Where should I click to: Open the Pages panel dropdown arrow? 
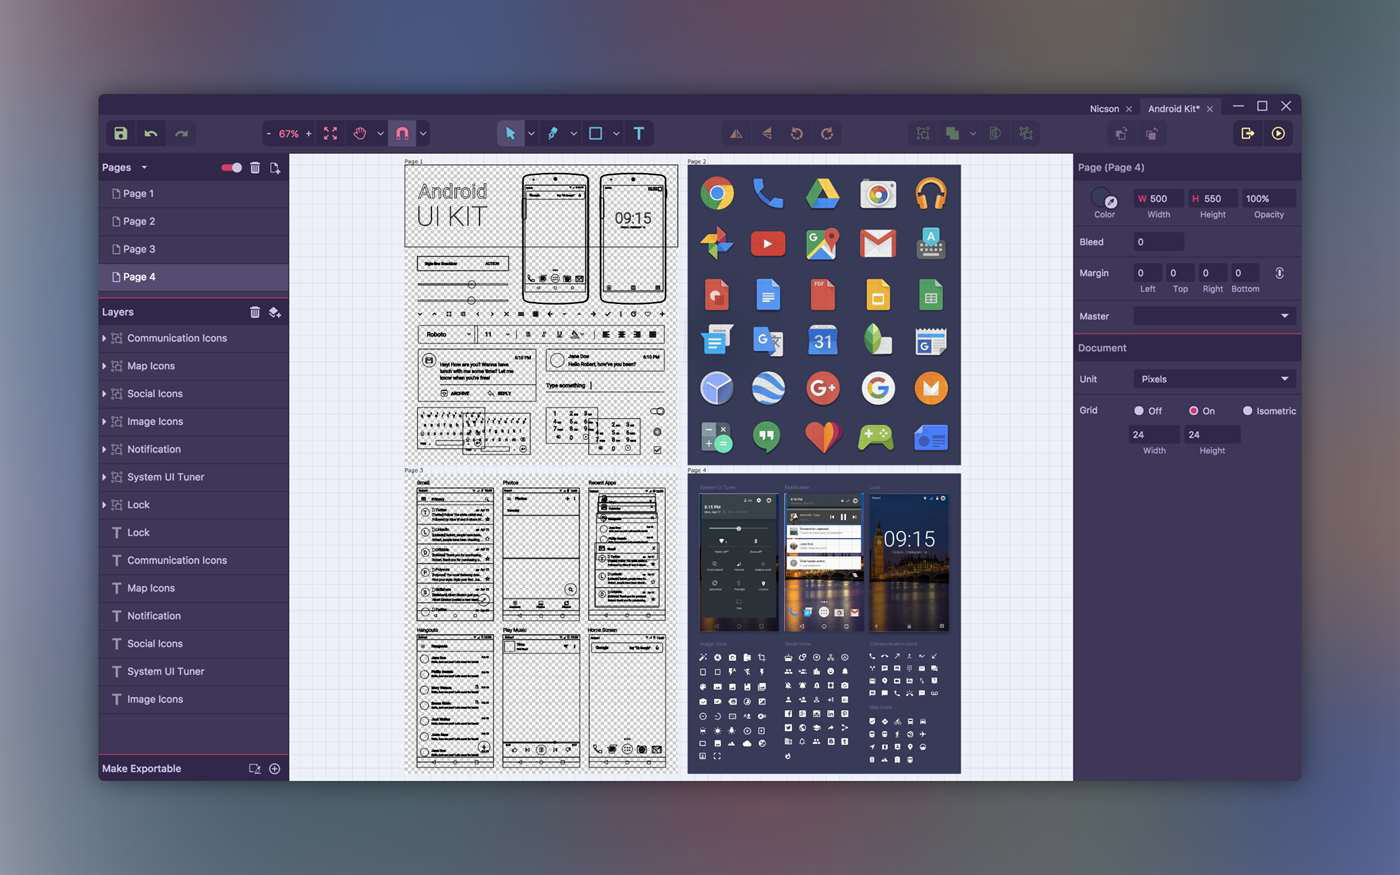[144, 167]
